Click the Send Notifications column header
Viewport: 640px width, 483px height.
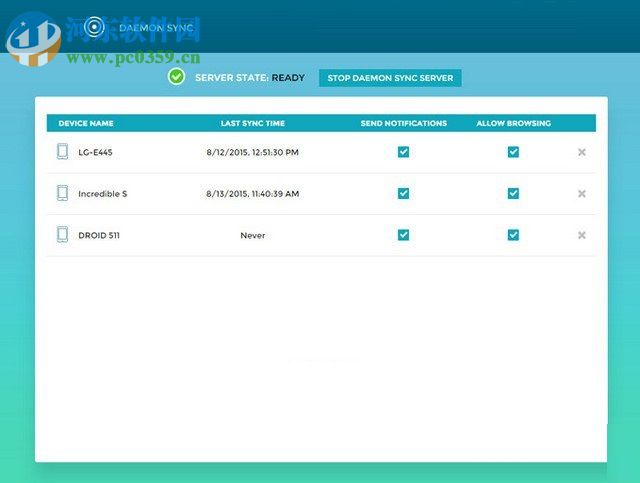(404, 123)
